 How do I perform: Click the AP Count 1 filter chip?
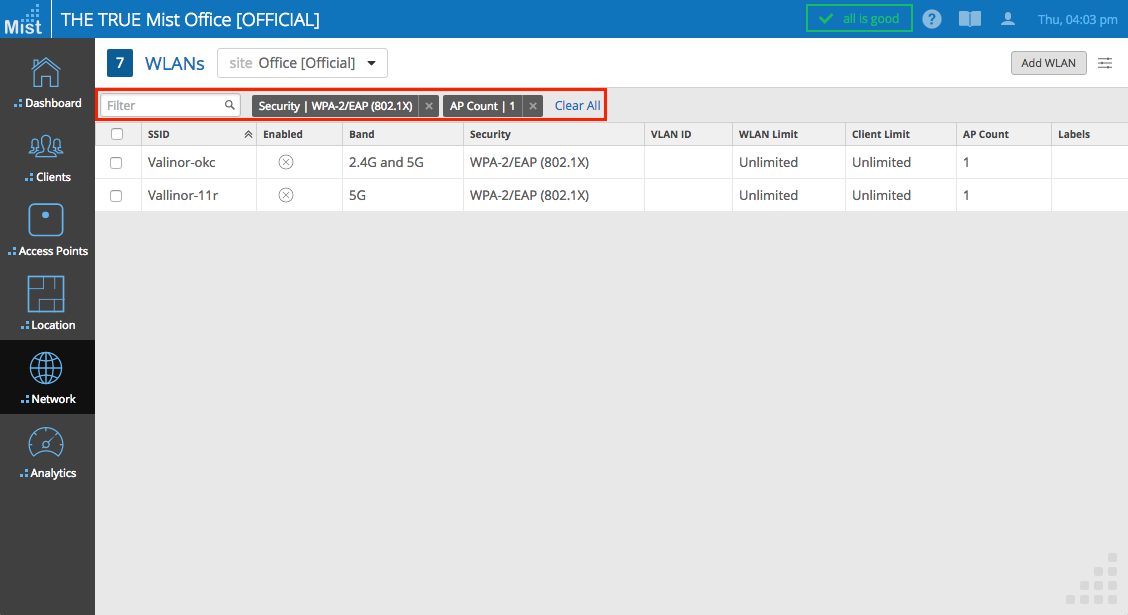click(483, 106)
